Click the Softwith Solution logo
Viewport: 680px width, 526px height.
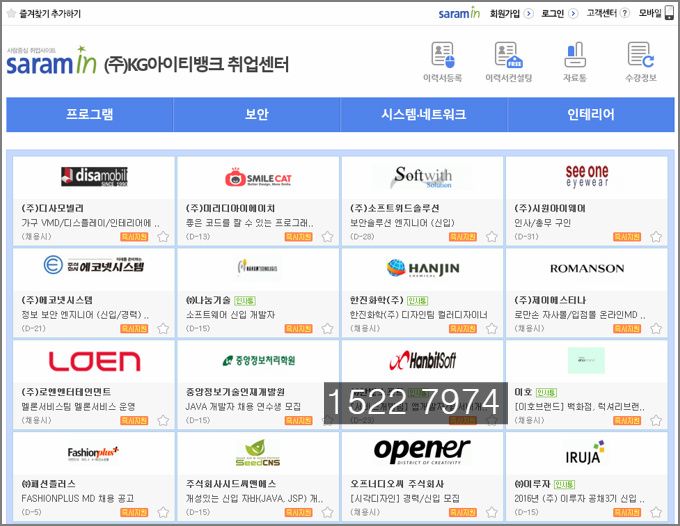coord(422,177)
